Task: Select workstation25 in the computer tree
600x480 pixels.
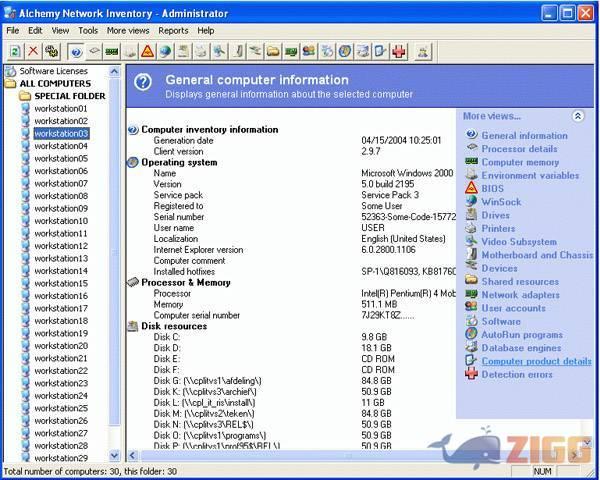Action: pos(61,408)
